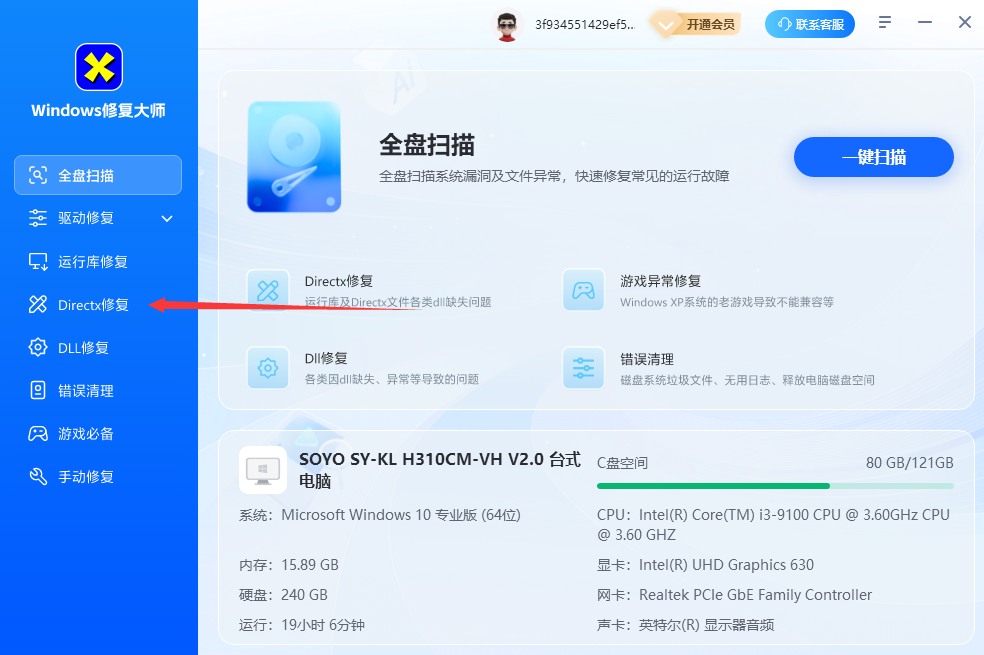
Task: Open DLL修复 sidebar entry
Action: [x=98, y=348]
